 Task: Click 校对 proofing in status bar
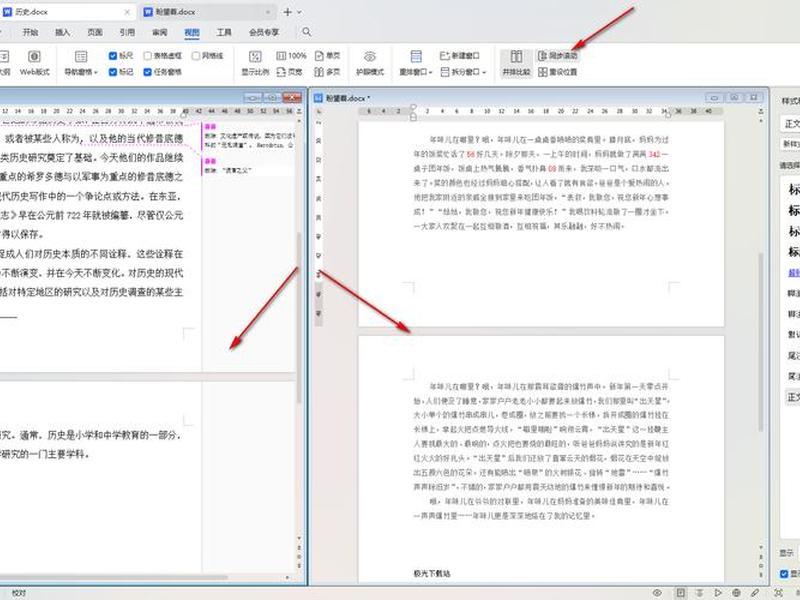point(19,593)
